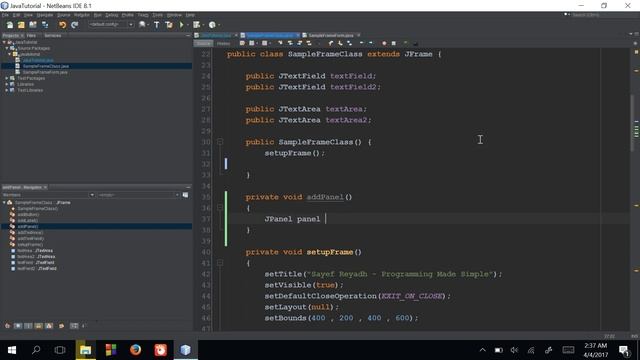The height and width of the screenshot is (360, 640).
Task: Click the Debug Project toolbar icon
Action: [197, 25]
